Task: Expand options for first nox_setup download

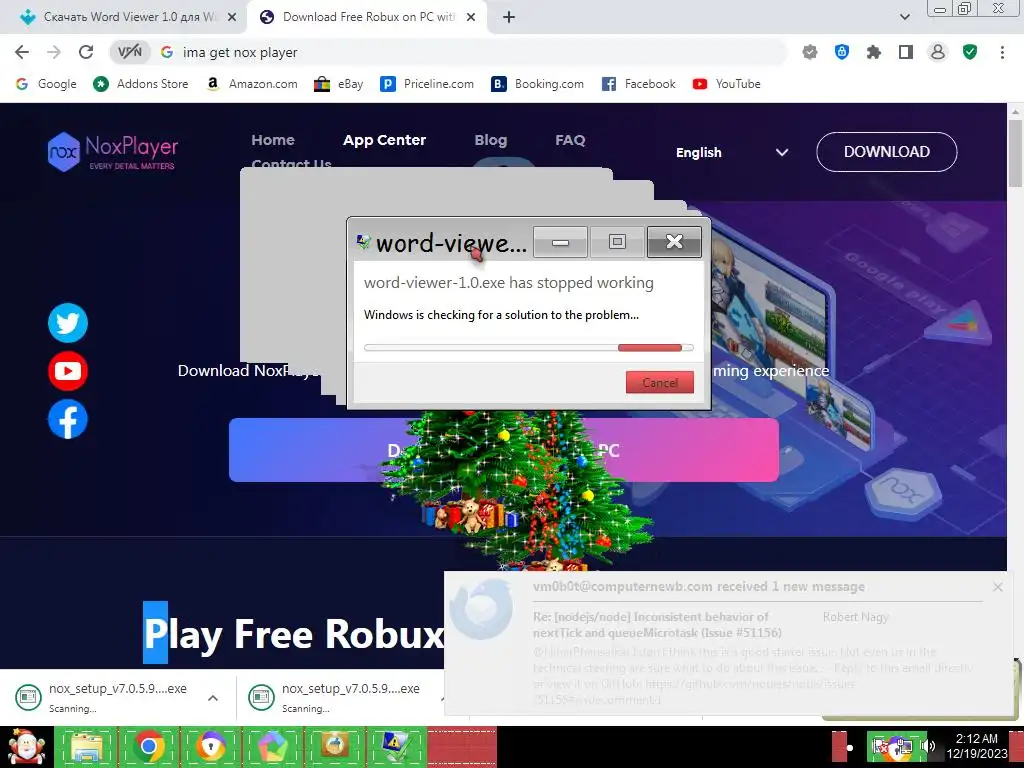Action: [x=213, y=697]
